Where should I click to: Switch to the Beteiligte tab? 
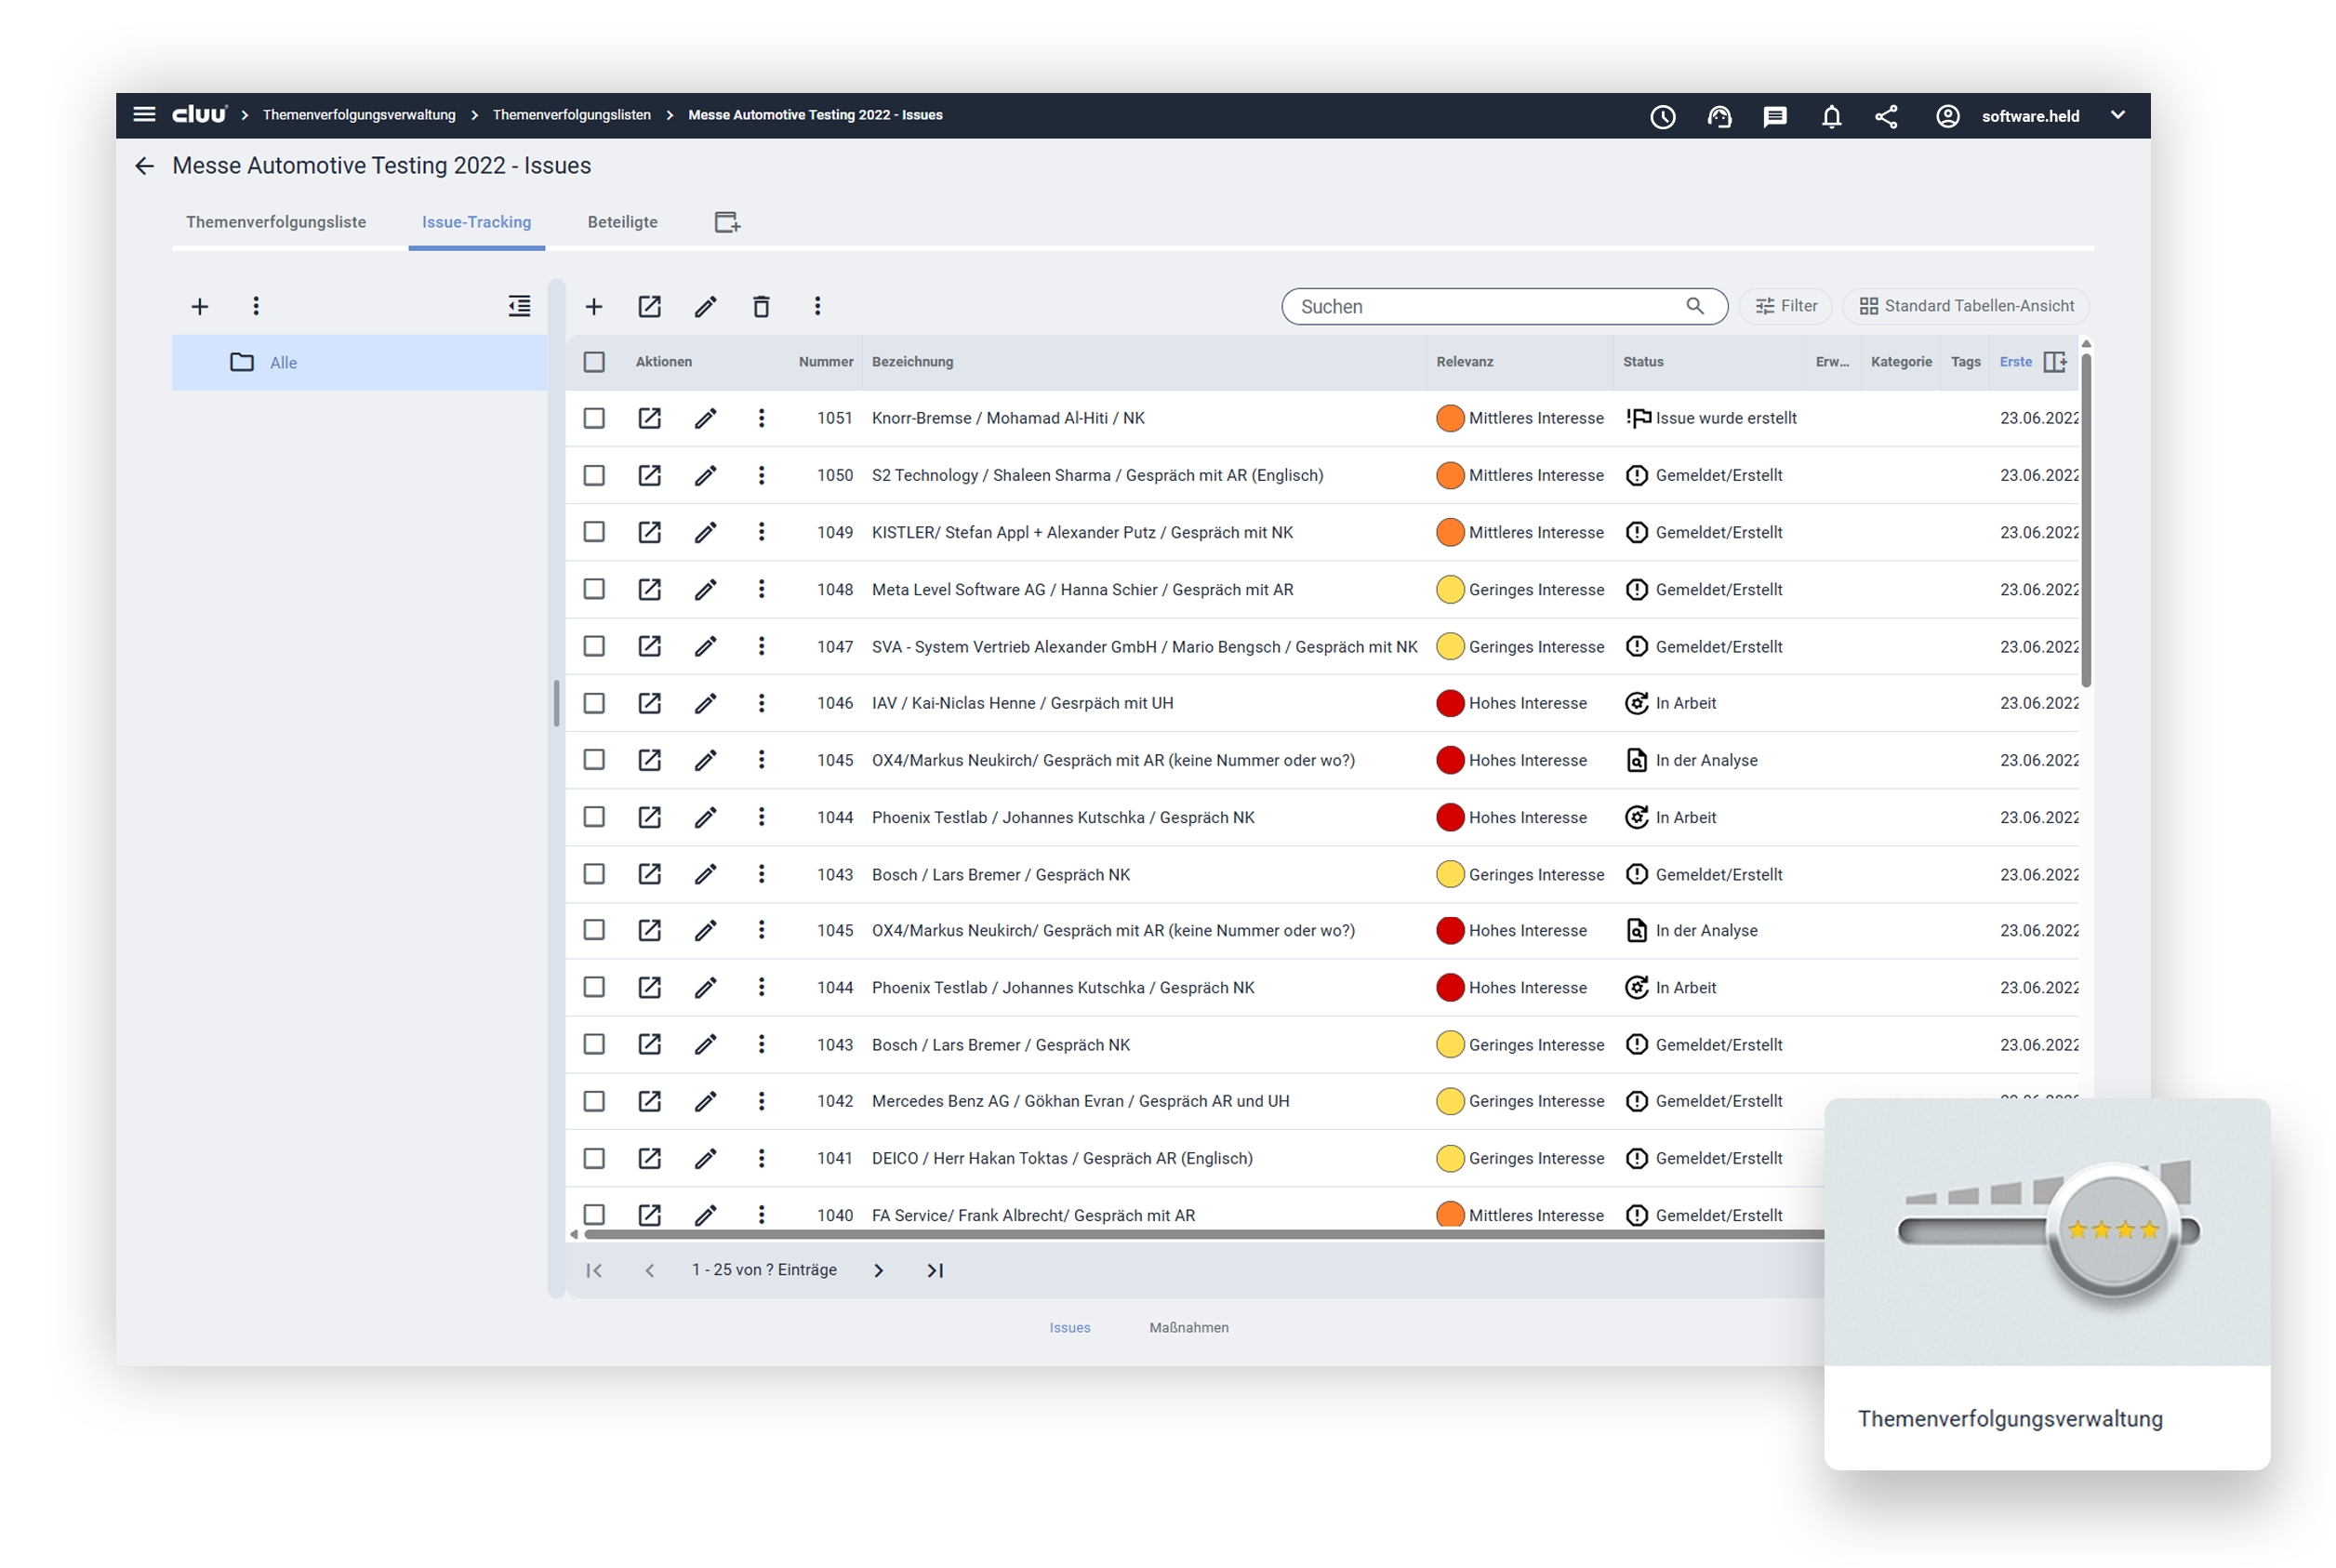622,222
